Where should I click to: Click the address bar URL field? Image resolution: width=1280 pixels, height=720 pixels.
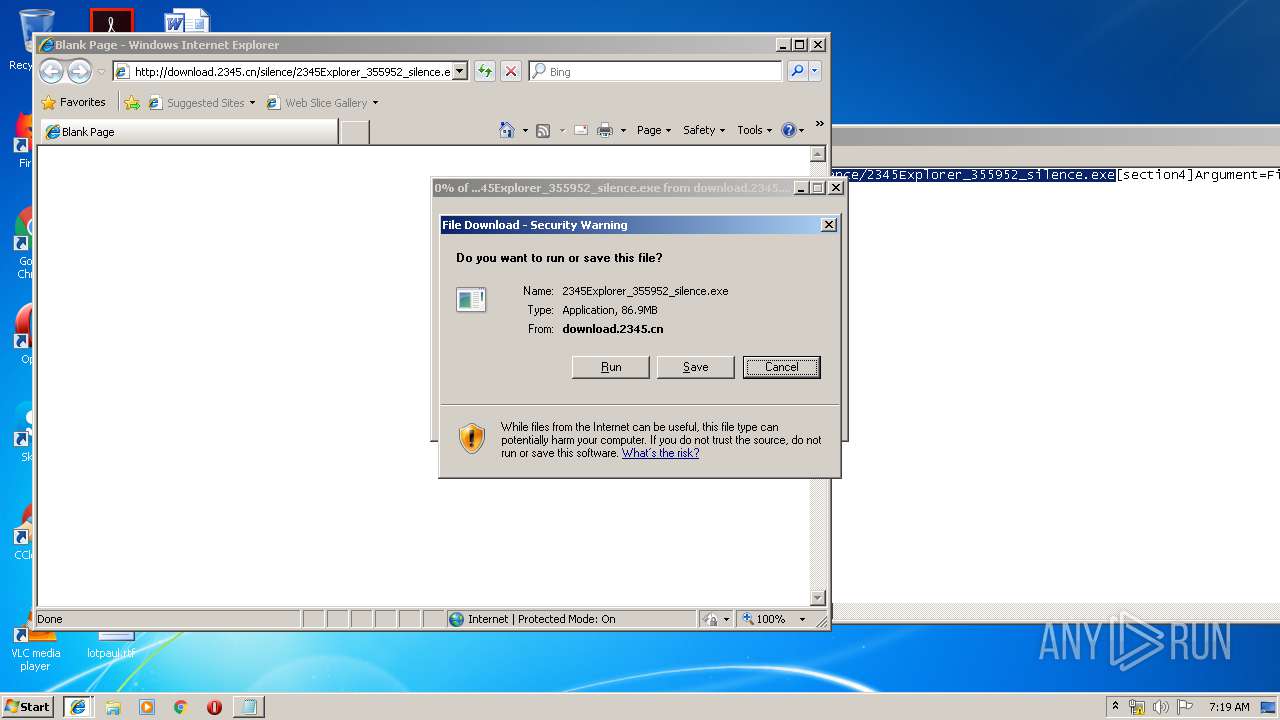[x=292, y=71]
